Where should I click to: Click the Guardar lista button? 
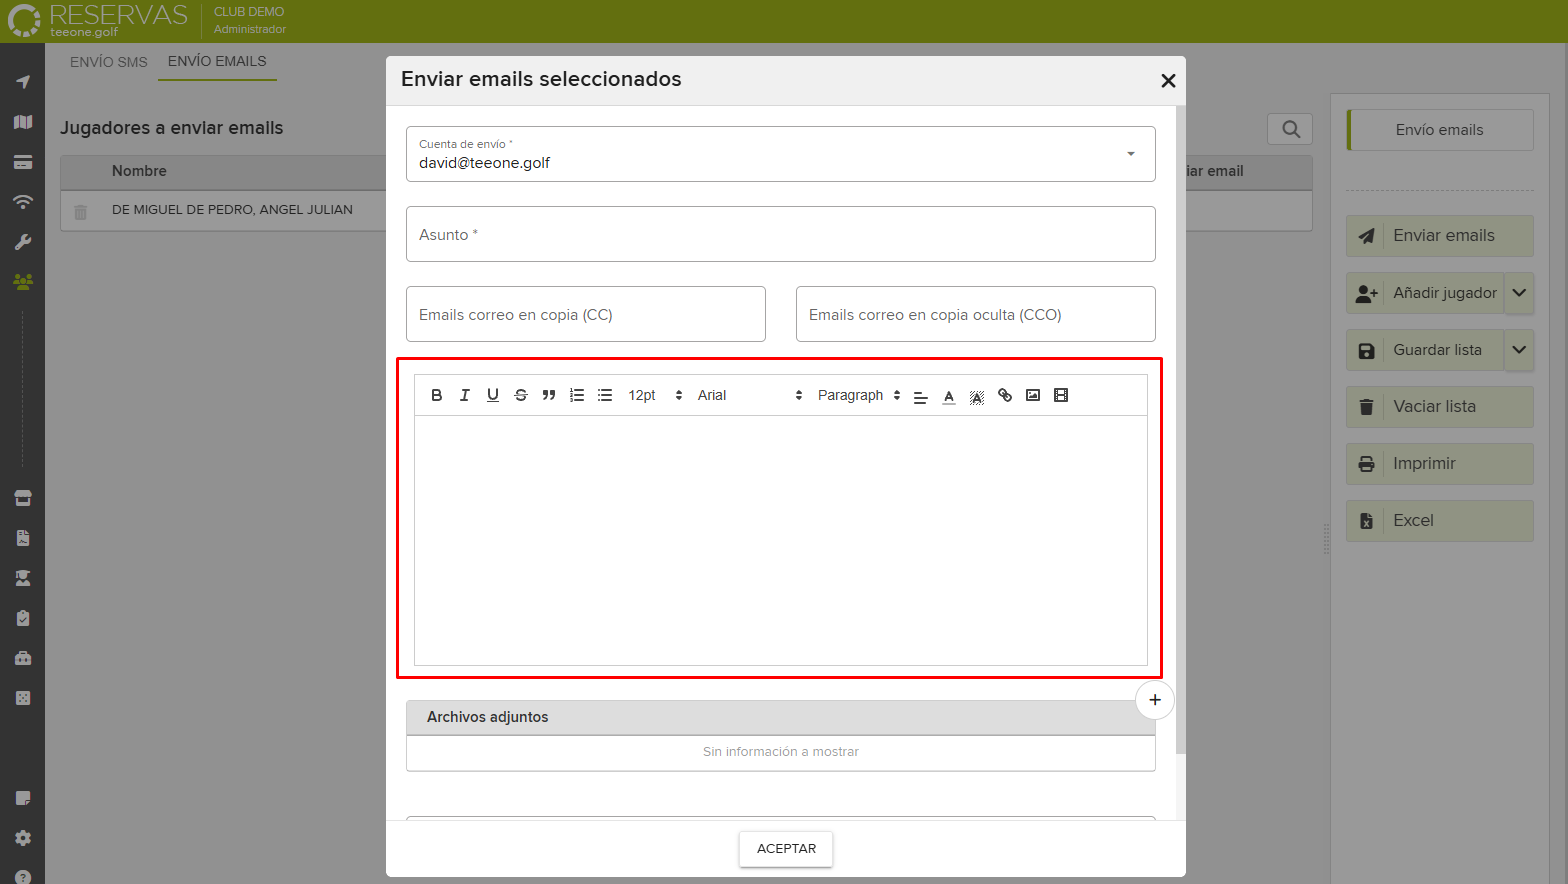pyautogui.click(x=1425, y=350)
